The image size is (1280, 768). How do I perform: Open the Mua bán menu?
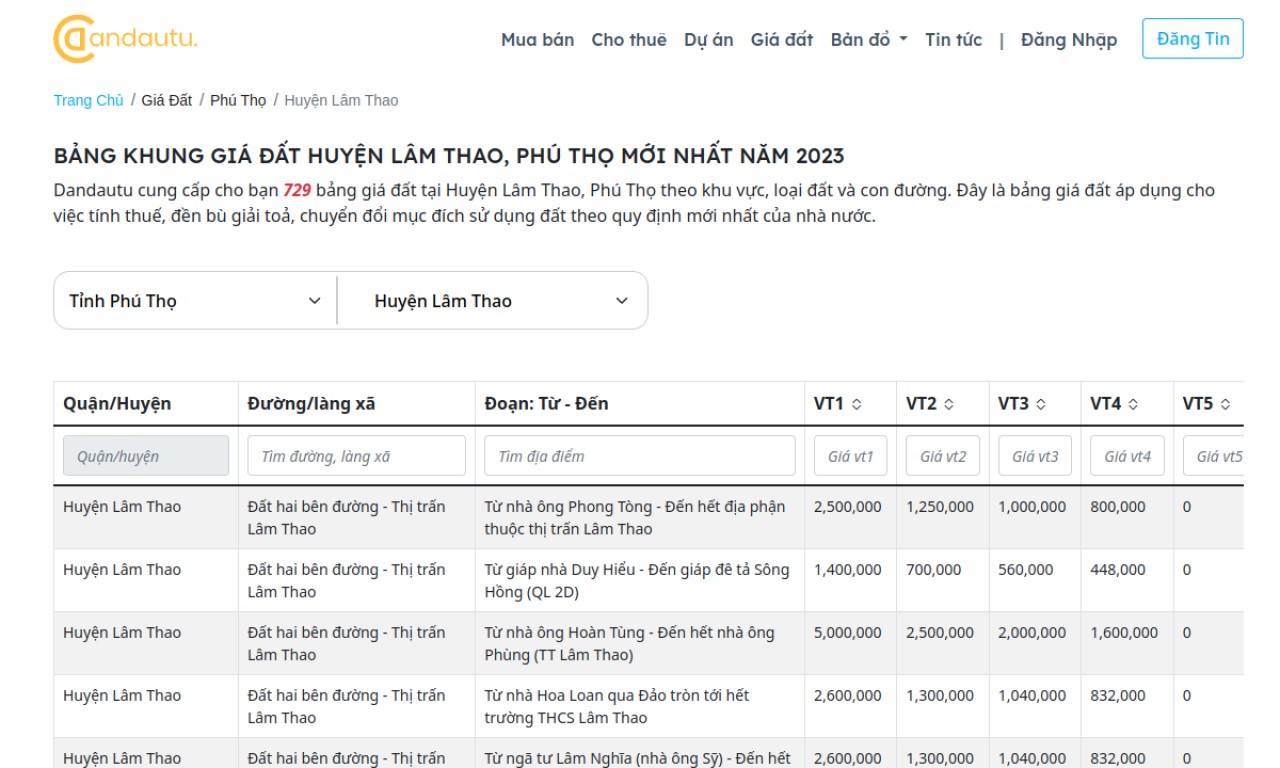tap(537, 40)
